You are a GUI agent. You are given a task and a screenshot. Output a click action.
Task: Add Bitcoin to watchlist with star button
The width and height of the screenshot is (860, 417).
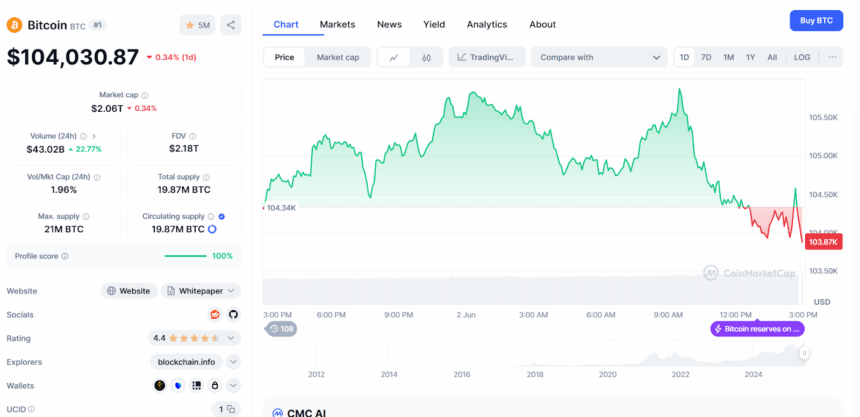pos(196,25)
